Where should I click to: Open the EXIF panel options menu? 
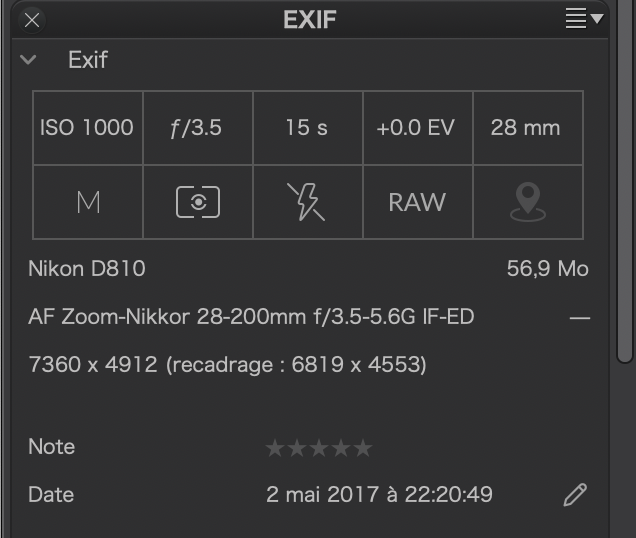[584, 18]
